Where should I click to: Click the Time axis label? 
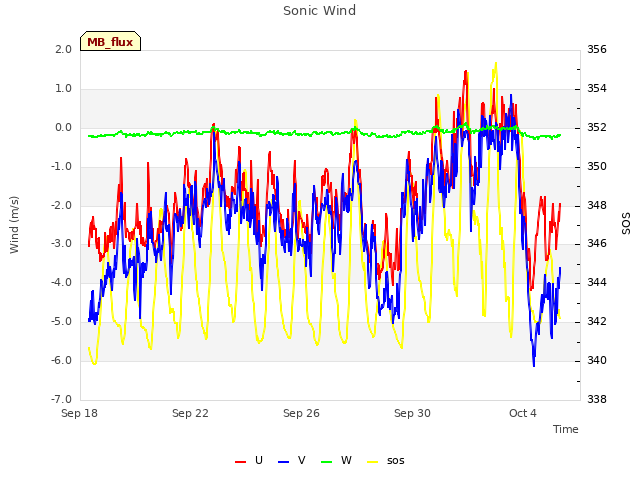click(566, 429)
